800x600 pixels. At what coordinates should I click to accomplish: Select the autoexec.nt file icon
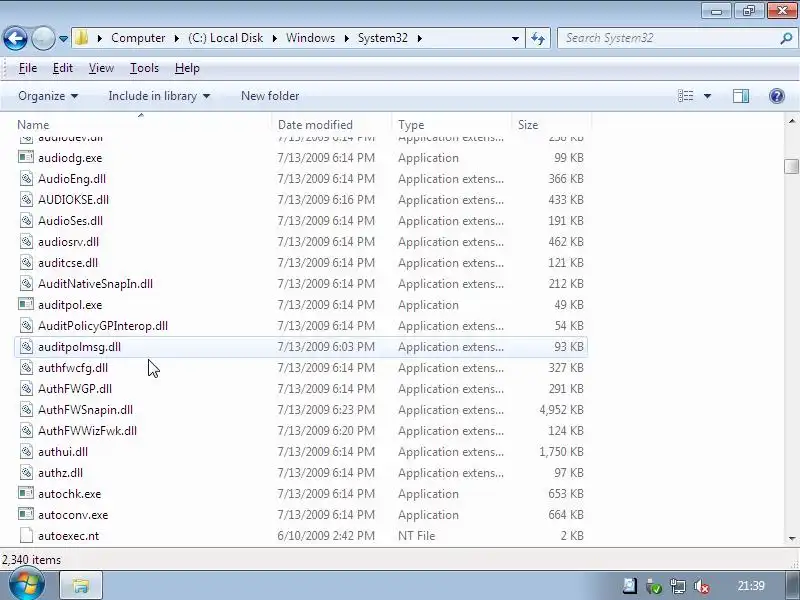[x=26, y=535]
